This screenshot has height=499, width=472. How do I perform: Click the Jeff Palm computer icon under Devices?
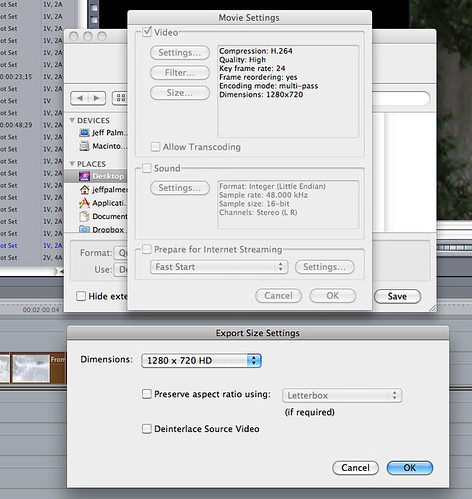[x=84, y=133]
